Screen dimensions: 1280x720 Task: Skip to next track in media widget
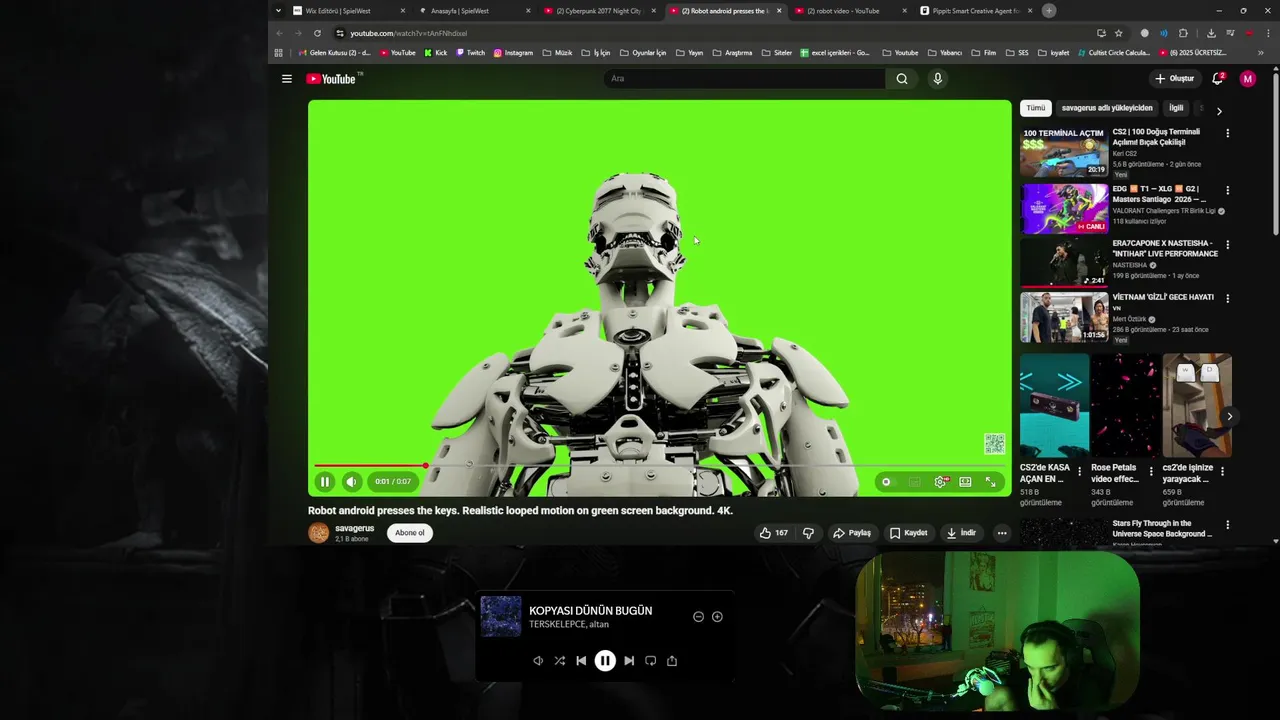click(x=629, y=661)
